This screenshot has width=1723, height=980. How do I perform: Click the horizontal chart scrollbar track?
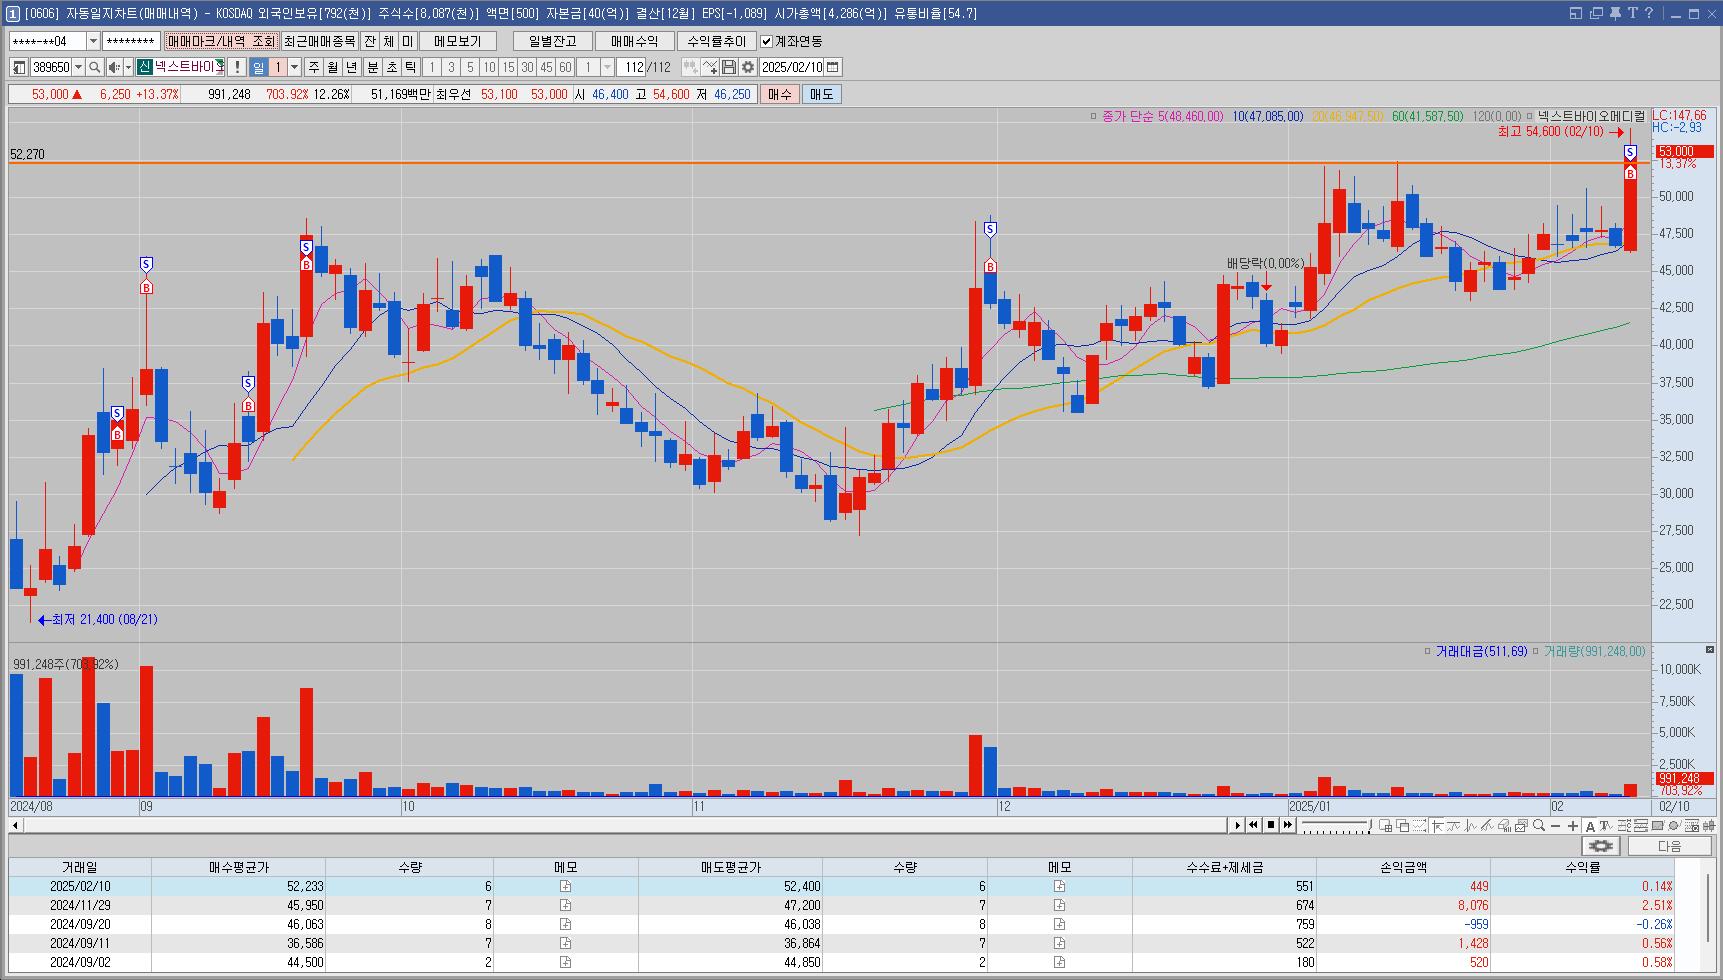(x=625, y=825)
